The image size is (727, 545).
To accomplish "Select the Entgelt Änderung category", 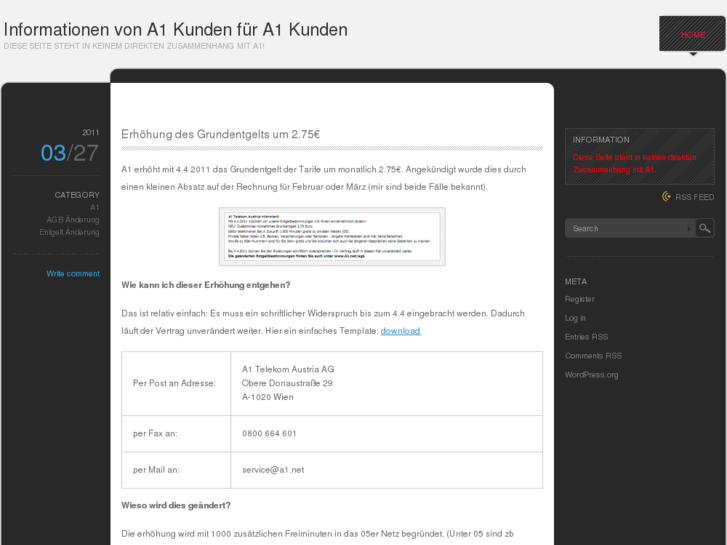I will 69,232.
